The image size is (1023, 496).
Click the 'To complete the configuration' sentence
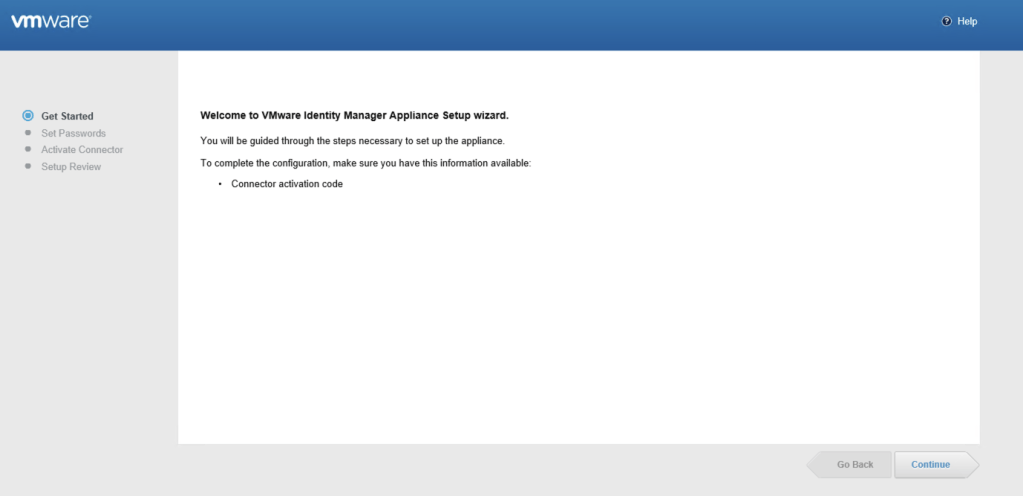(365, 163)
